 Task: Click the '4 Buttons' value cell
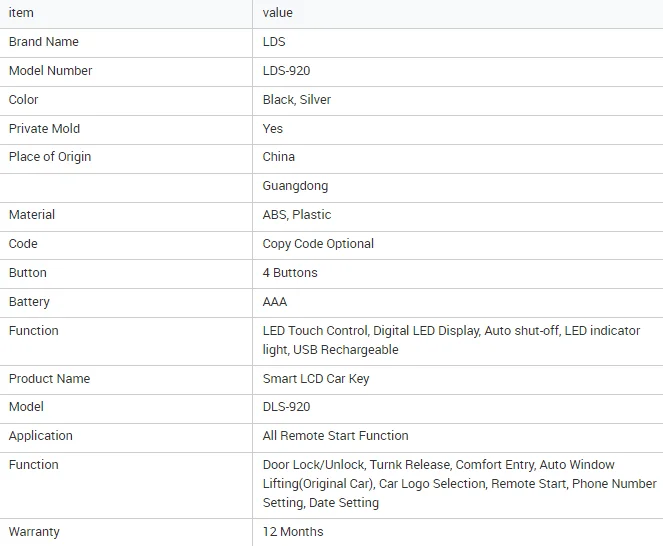(x=290, y=273)
